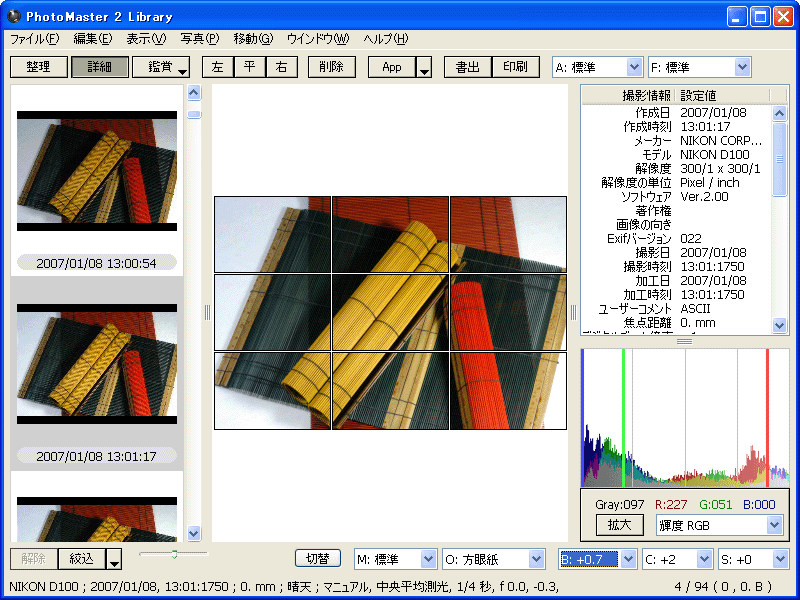The height and width of the screenshot is (600, 800).
Task: Open the S: +0 saturation combo box
Action: click(x=754, y=559)
